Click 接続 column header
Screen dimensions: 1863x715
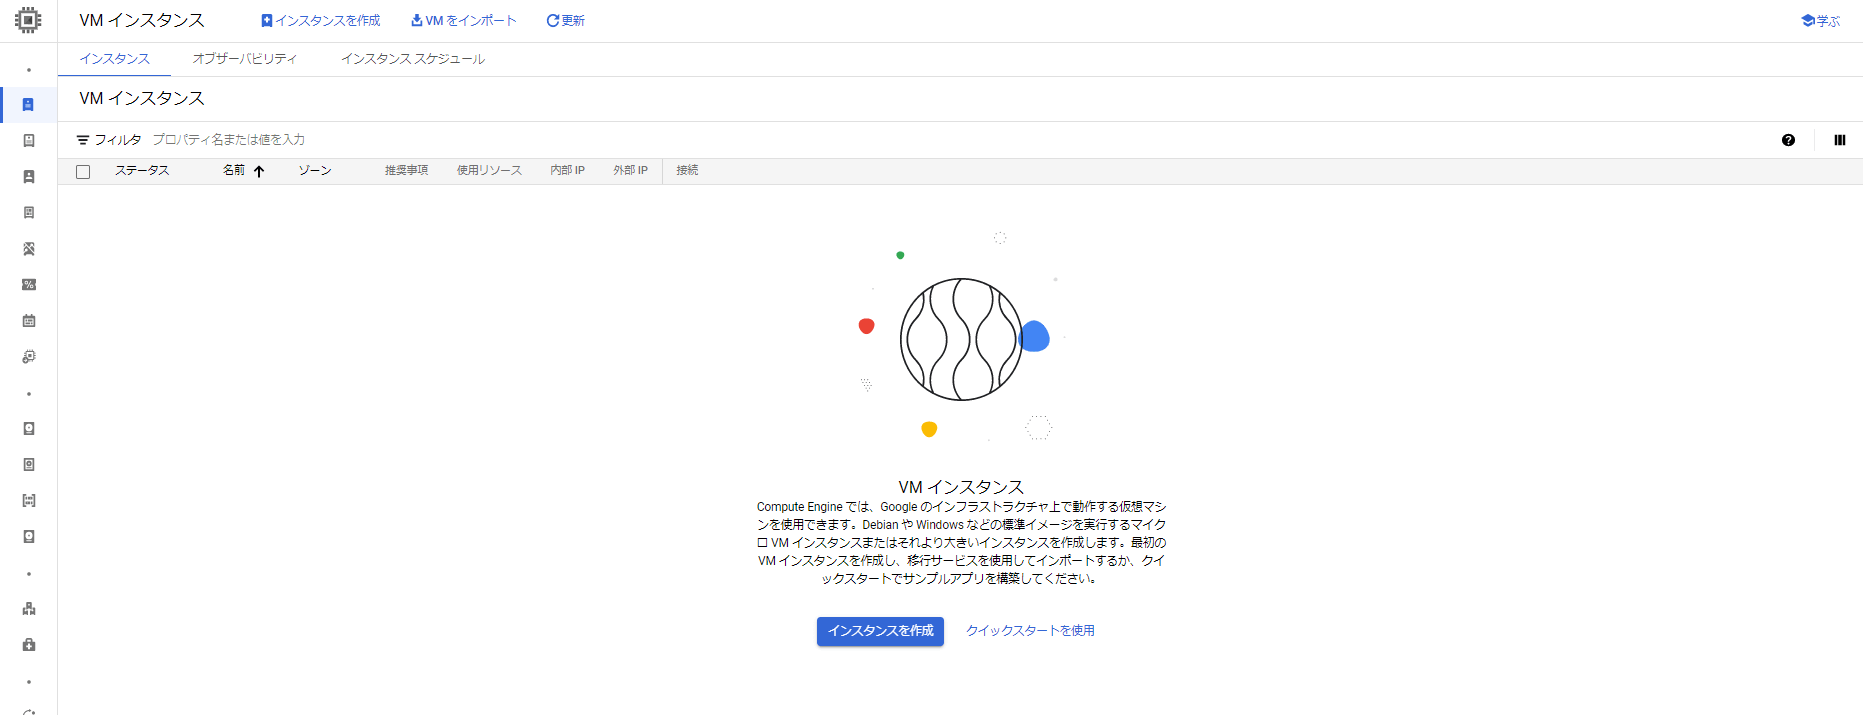click(687, 171)
